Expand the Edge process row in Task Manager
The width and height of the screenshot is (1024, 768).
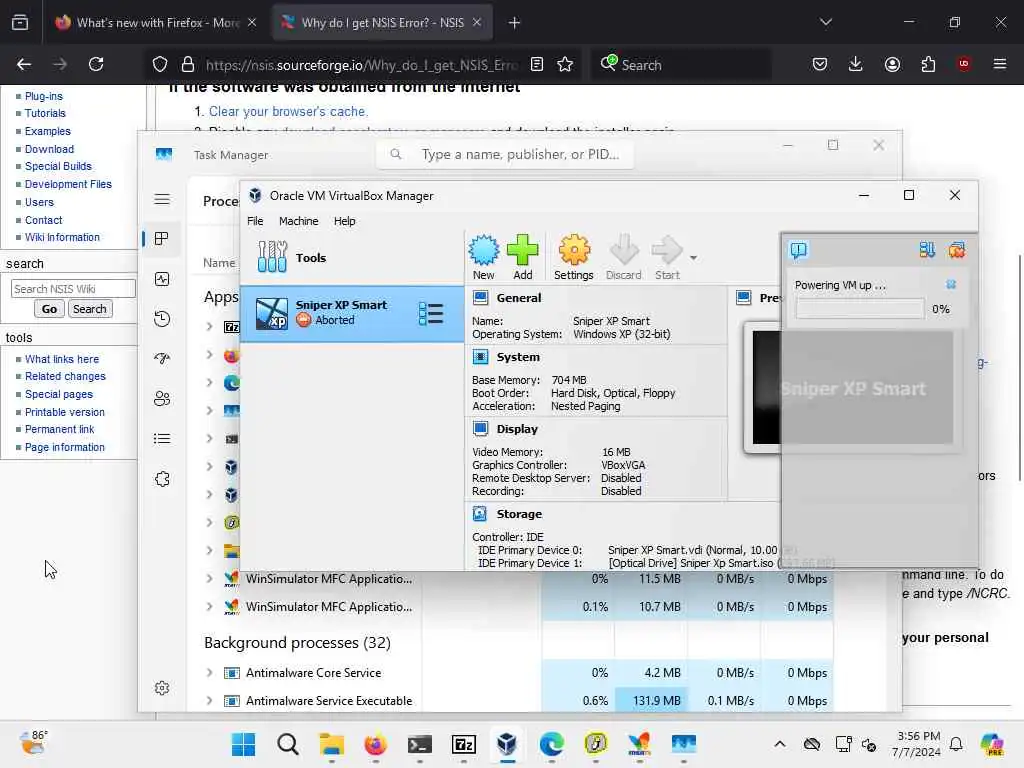click(x=209, y=382)
